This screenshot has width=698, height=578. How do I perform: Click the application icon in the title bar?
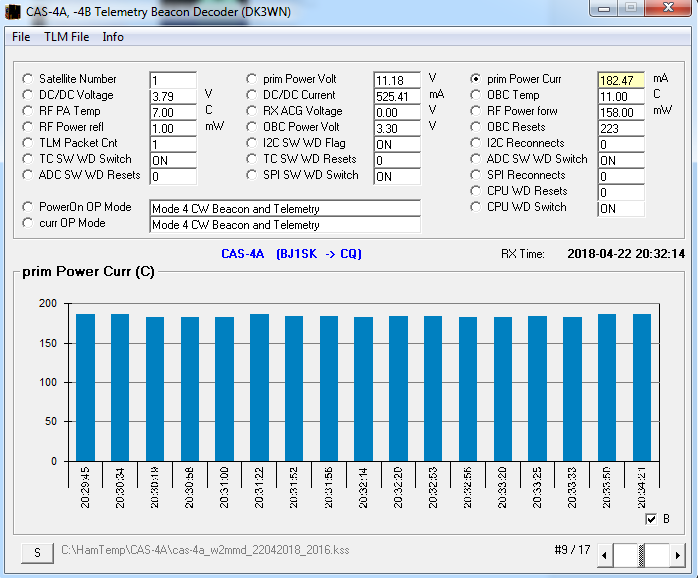13,11
